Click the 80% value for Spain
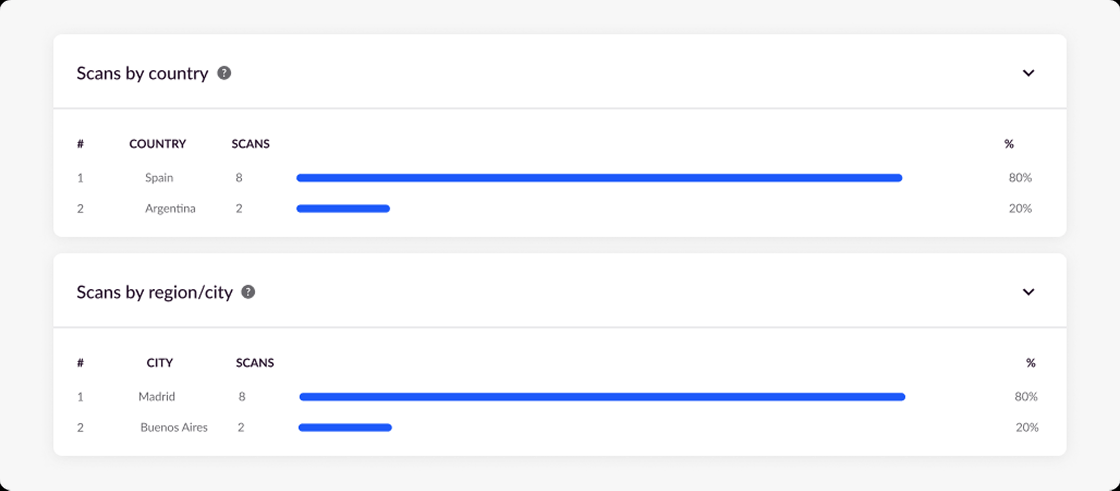Image resolution: width=1120 pixels, height=491 pixels. [x=1020, y=178]
